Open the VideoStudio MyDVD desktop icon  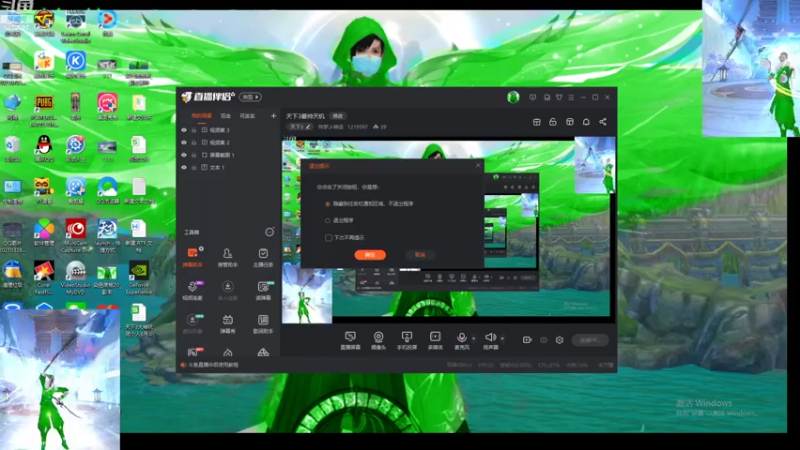76,278
